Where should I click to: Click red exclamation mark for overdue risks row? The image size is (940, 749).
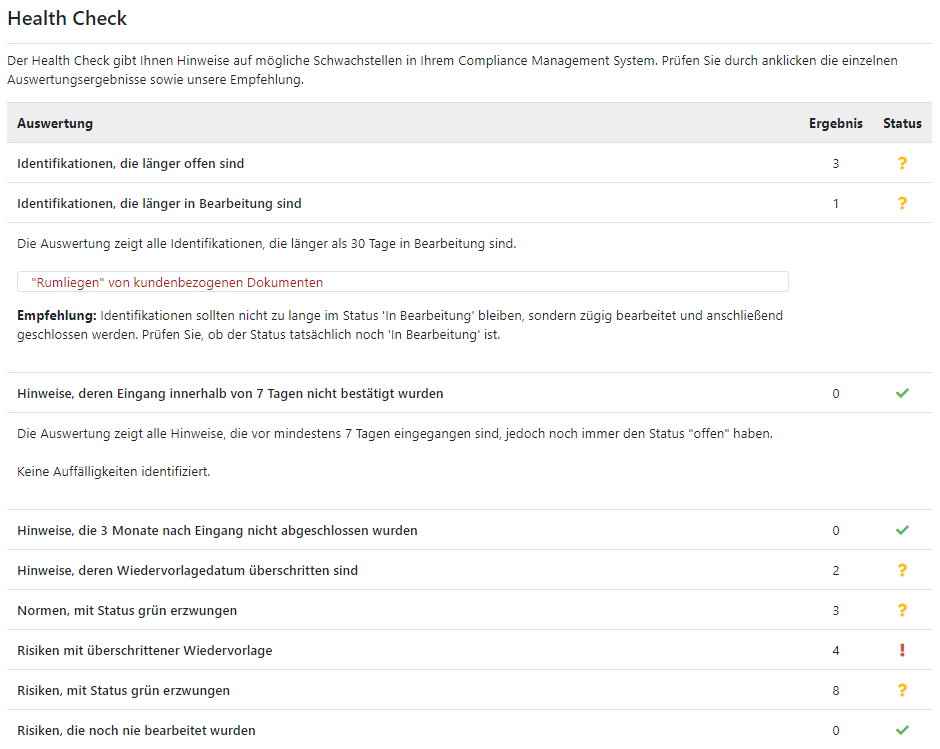click(902, 650)
